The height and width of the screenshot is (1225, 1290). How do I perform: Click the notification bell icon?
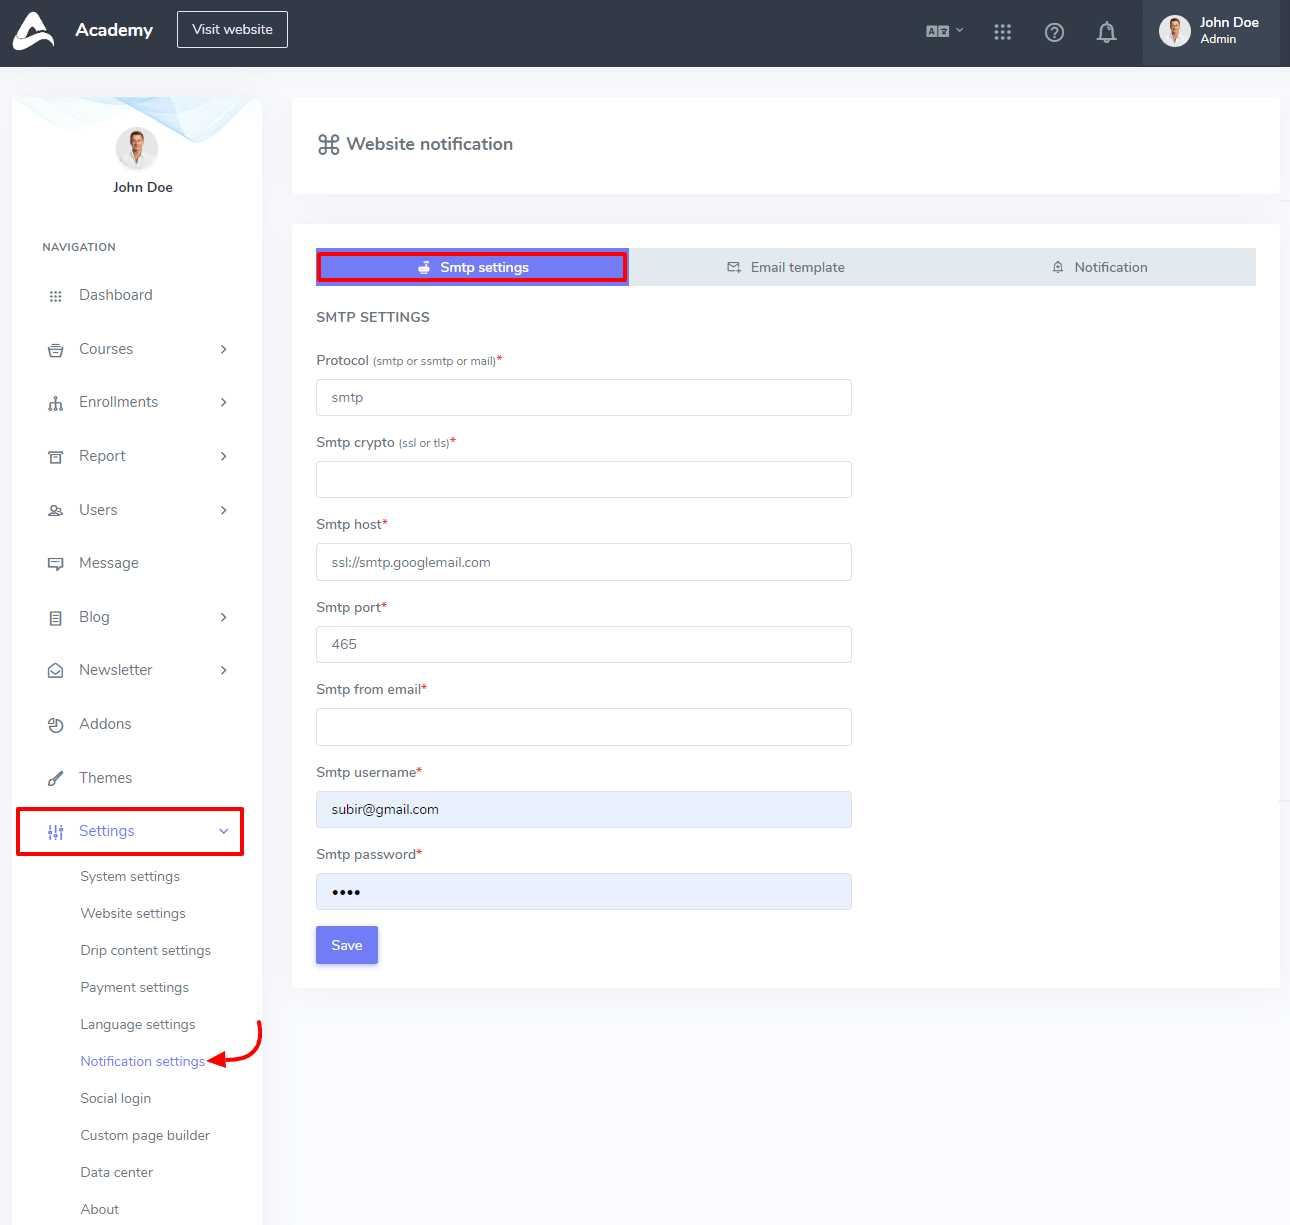click(1106, 33)
